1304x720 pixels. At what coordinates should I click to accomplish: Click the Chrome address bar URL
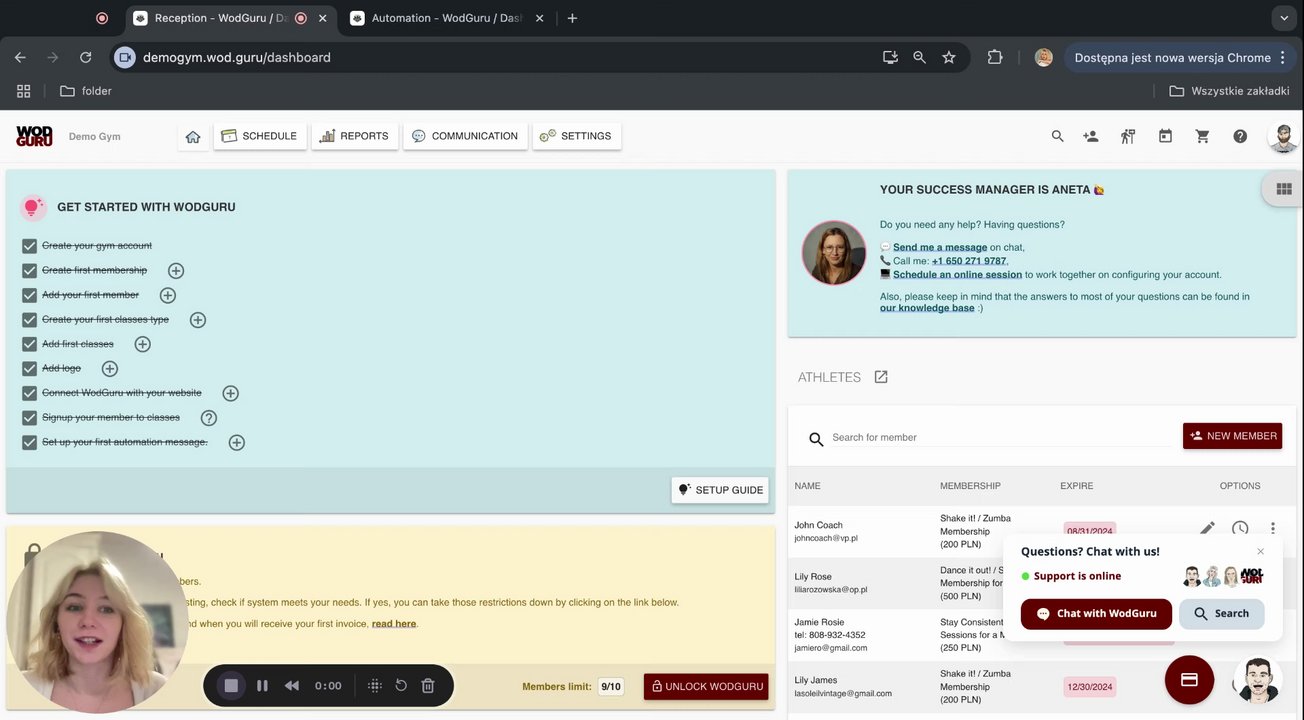coord(236,57)
